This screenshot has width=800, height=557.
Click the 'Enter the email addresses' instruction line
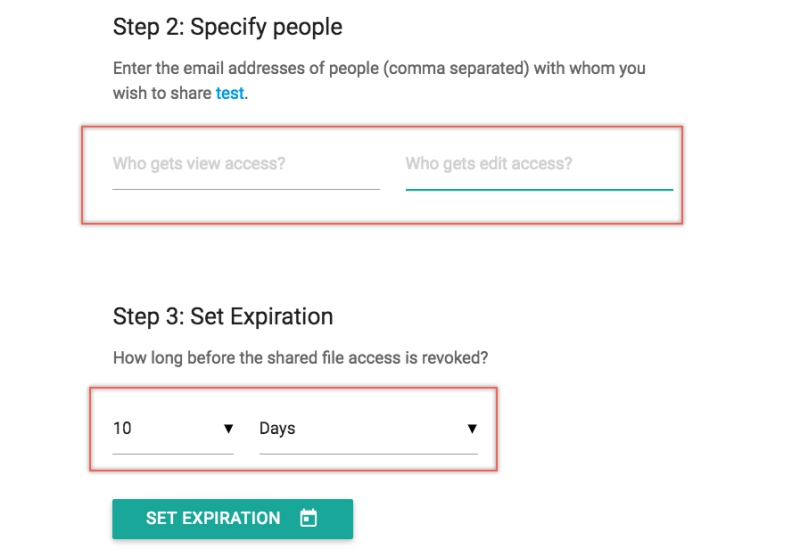(x=379, y=69)
